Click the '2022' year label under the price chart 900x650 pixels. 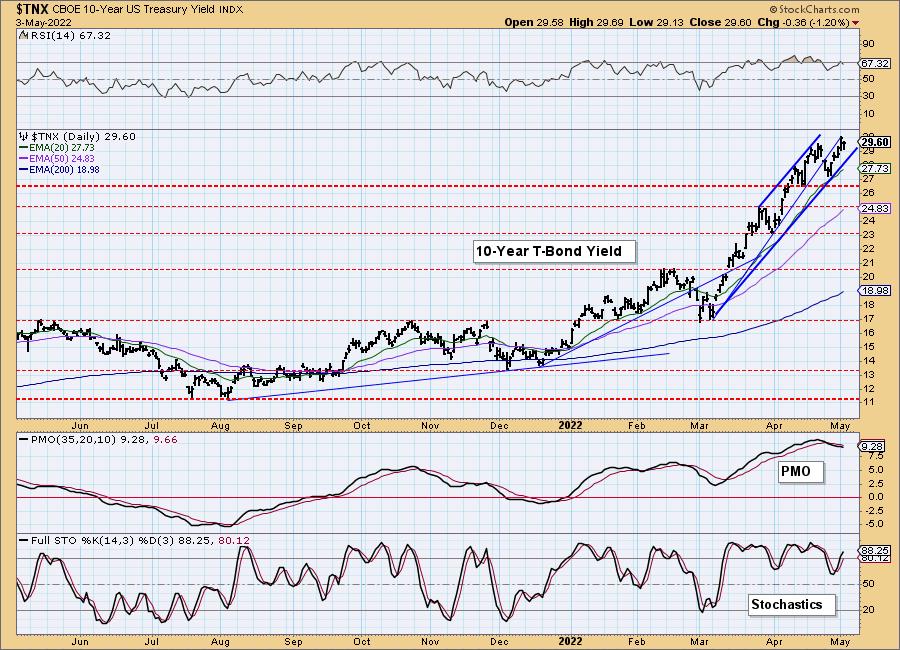click(x=571, y=425)
